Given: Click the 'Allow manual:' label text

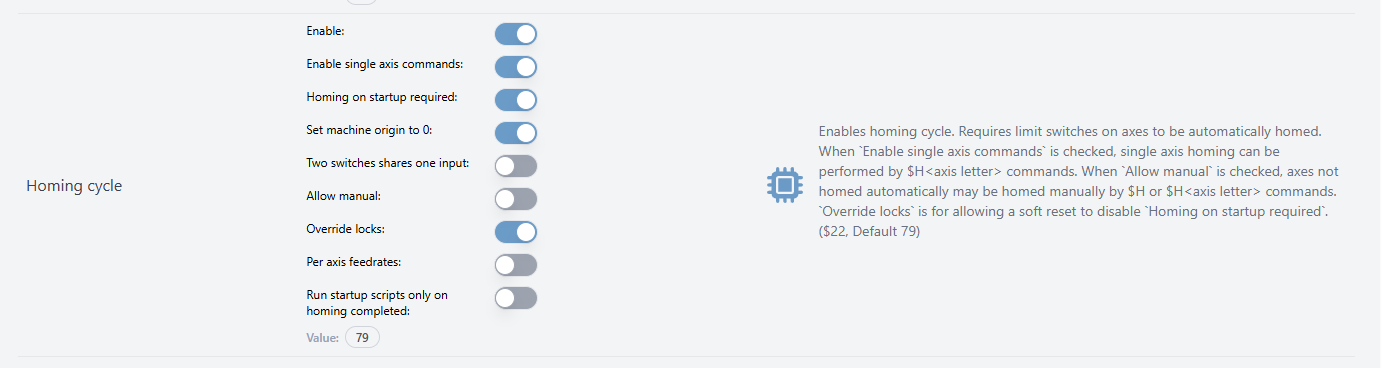Looking at the screenshot, I should click(x=343, y=196).
